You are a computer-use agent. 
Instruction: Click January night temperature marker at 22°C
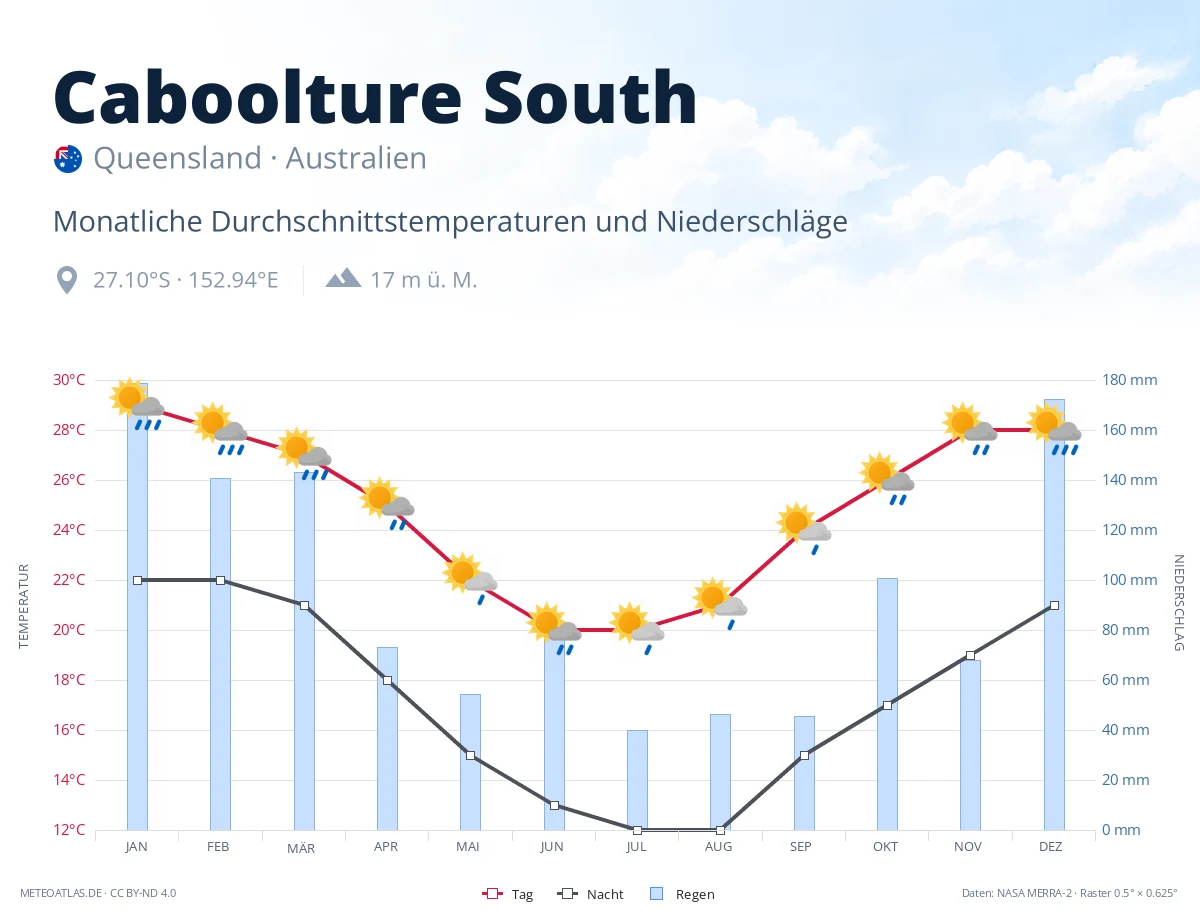coord(137,580)
